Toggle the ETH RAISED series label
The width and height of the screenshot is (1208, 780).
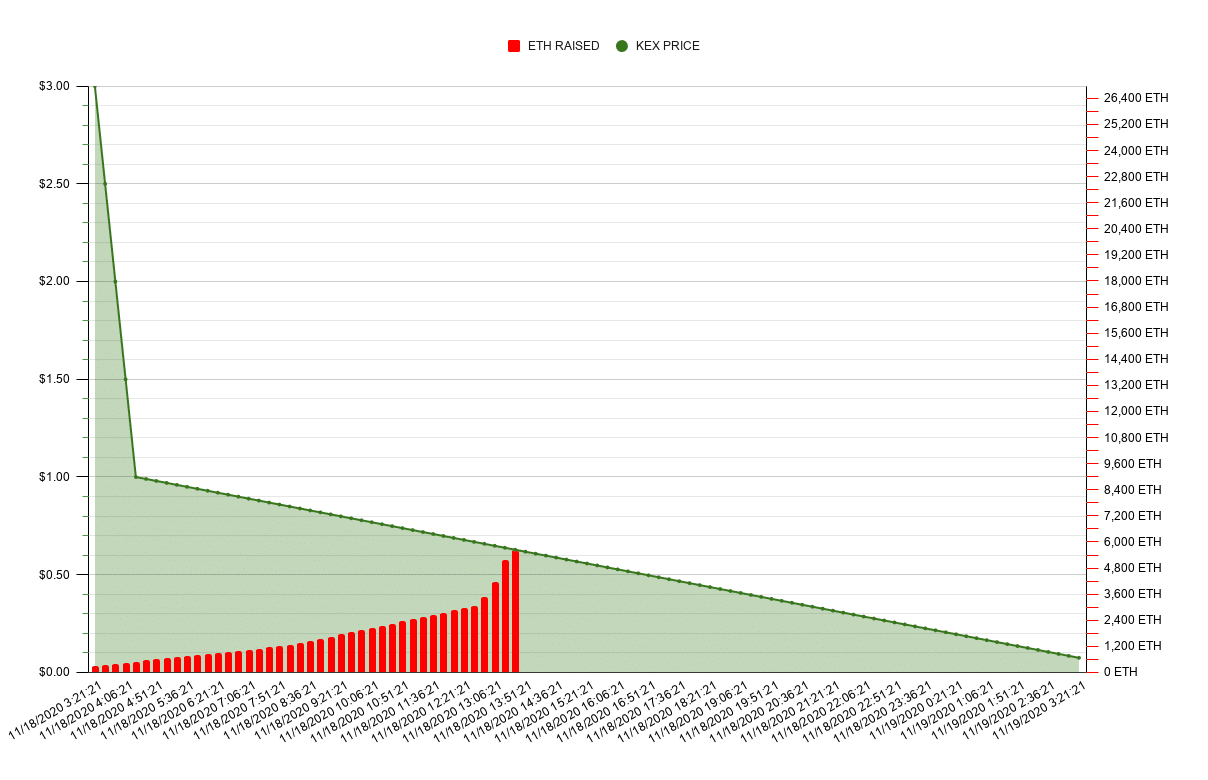coord(563,46)
